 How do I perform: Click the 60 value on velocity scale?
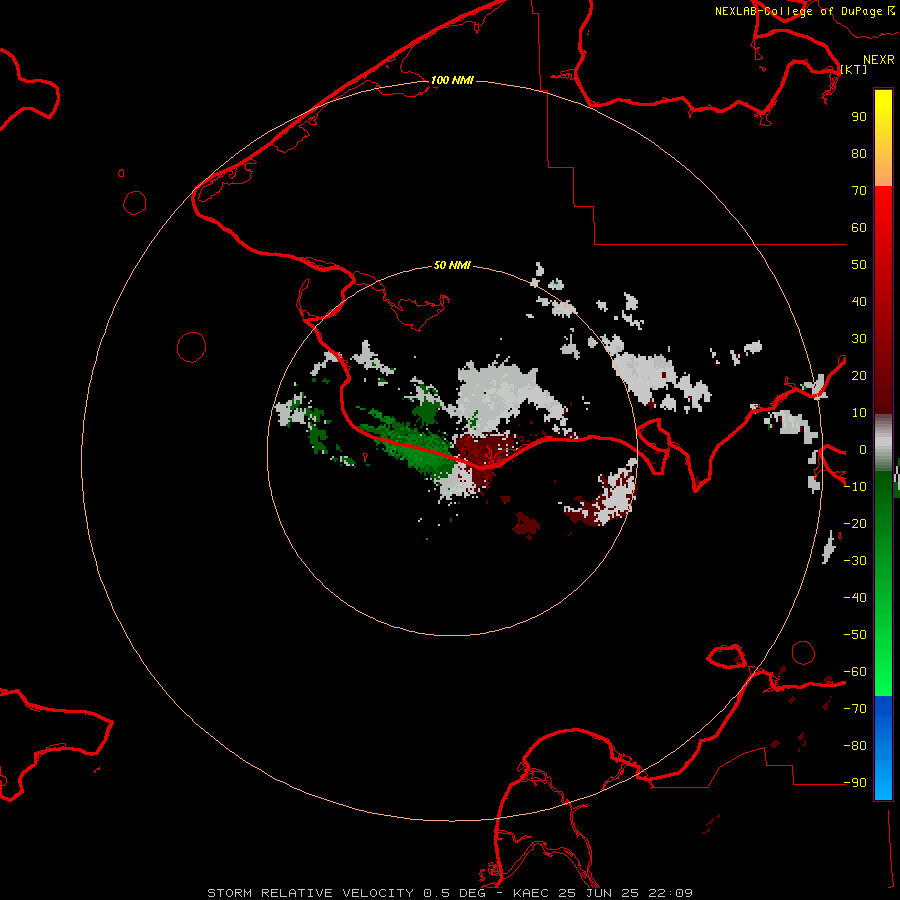tap(859, 227)
